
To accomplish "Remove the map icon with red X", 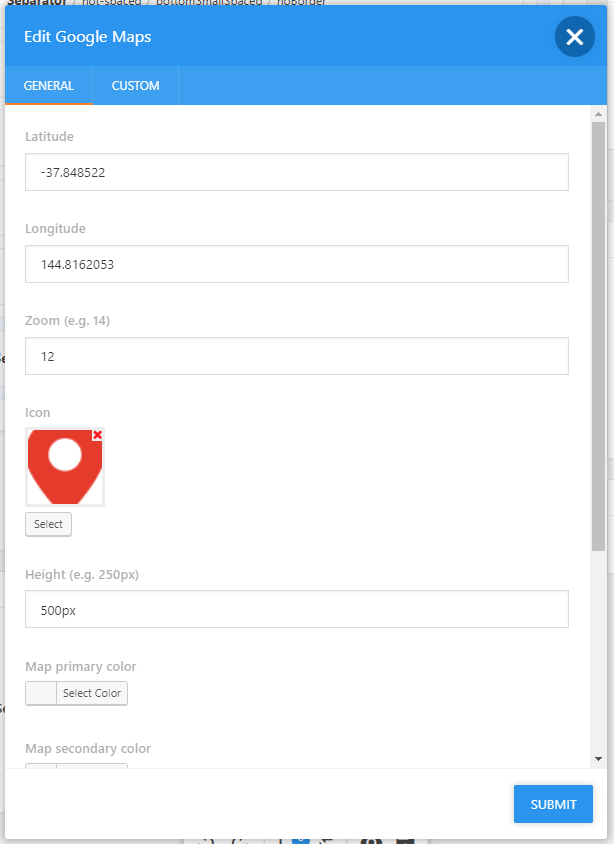I will (x=97, y=435).
